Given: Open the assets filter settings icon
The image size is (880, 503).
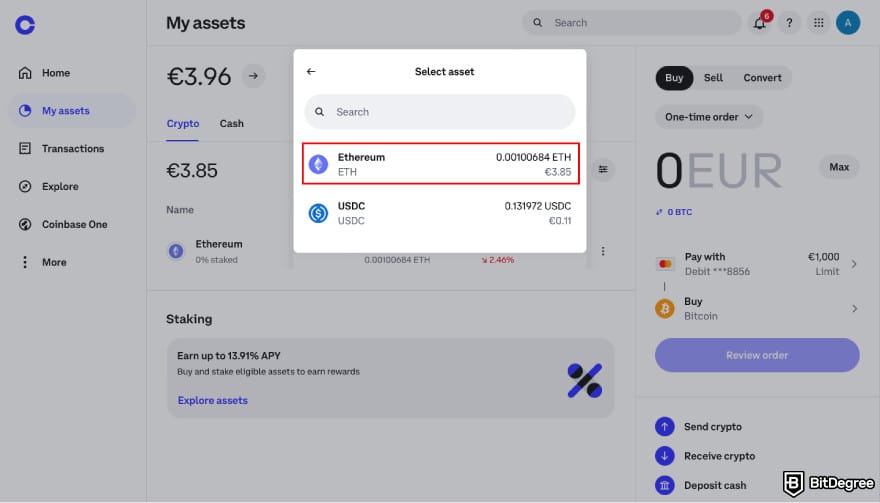Looking at the screenshot, I should (x=603, y=170).
